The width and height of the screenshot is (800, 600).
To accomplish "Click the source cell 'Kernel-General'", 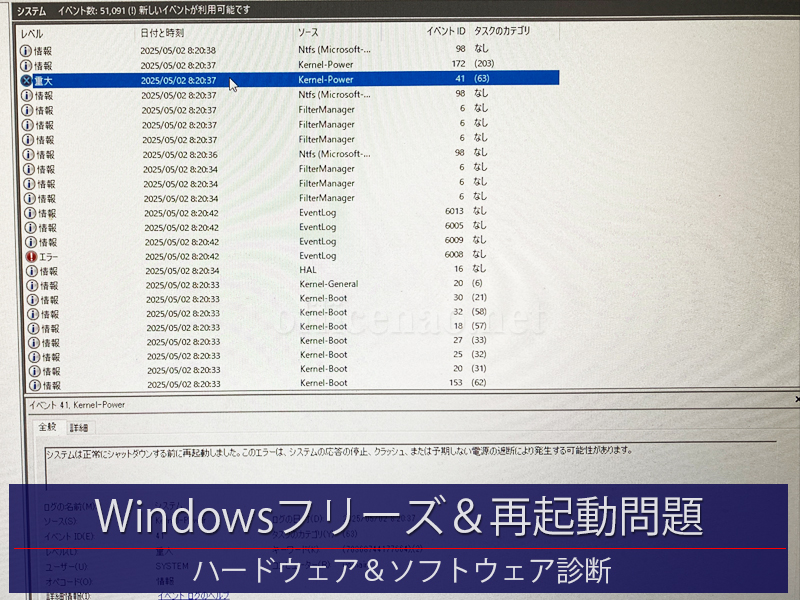I will point(329,284).
